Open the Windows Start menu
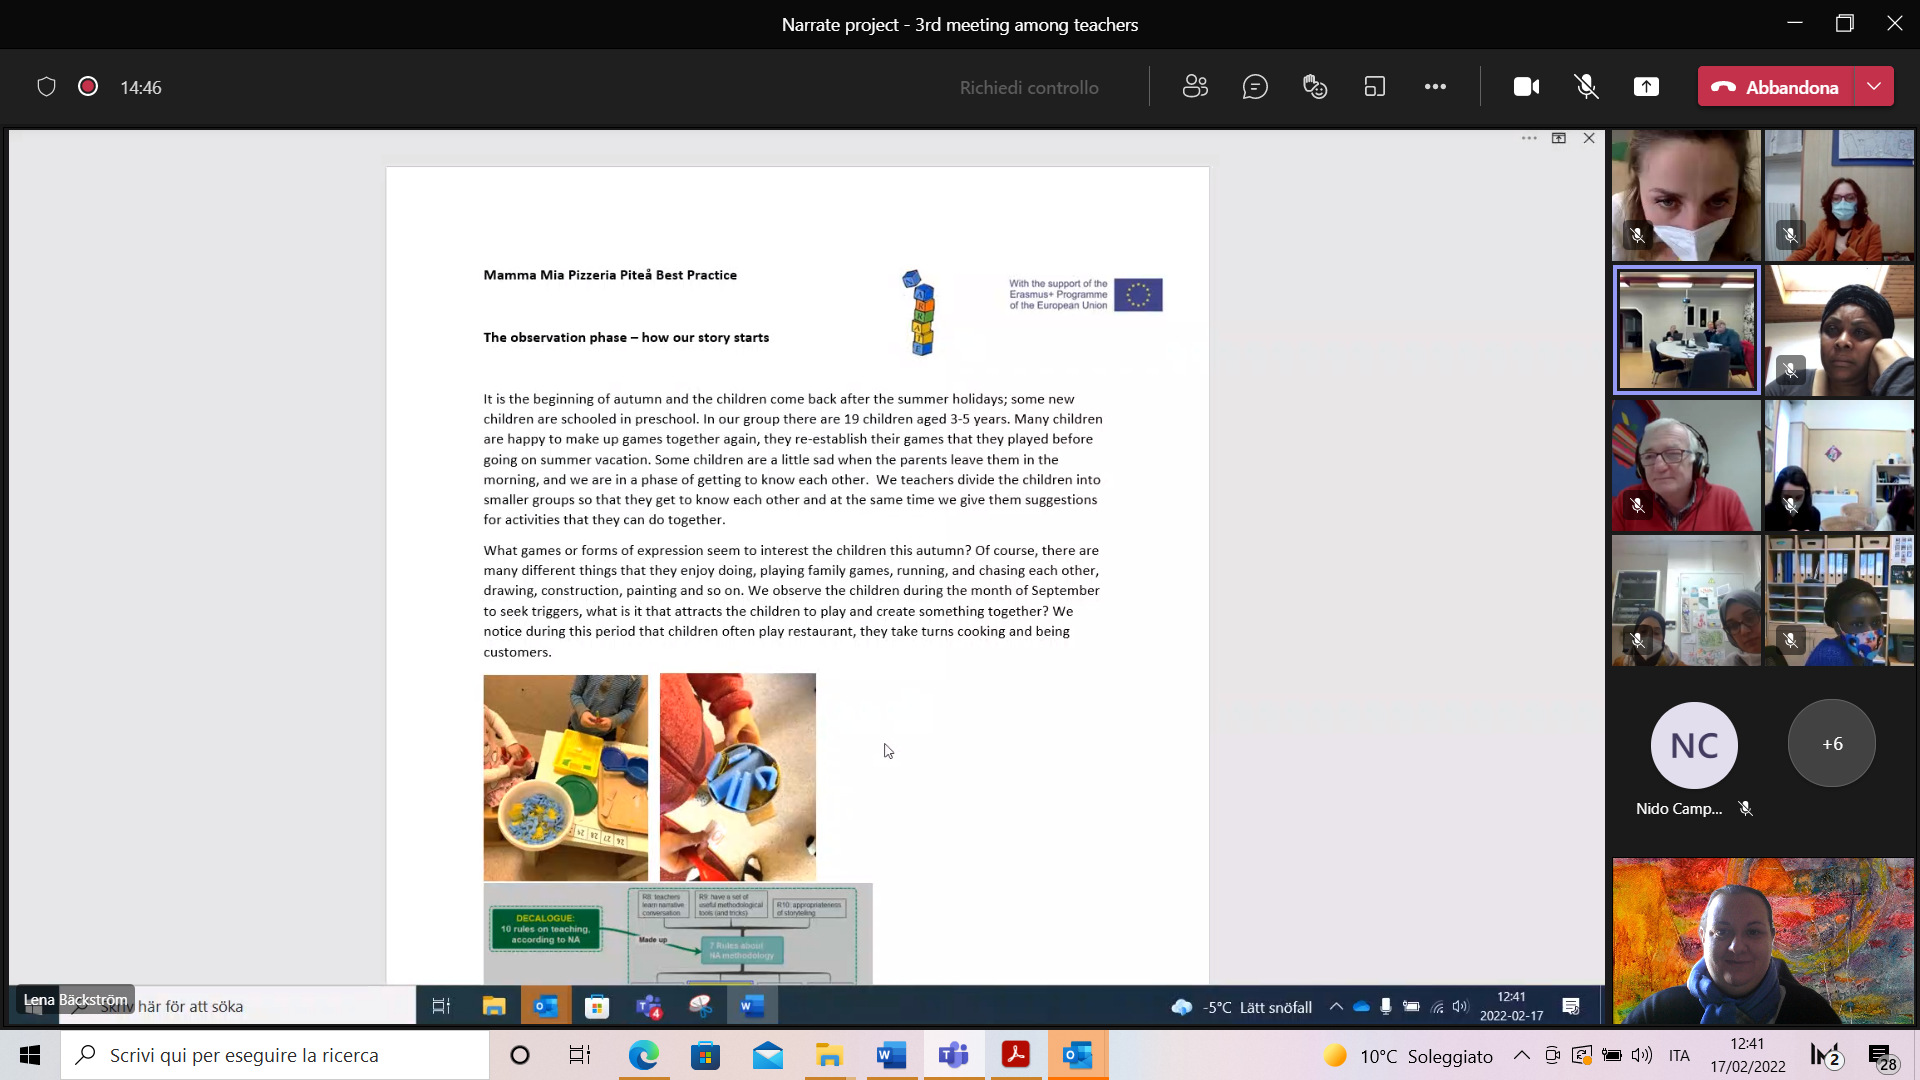 pos(30,1055)
